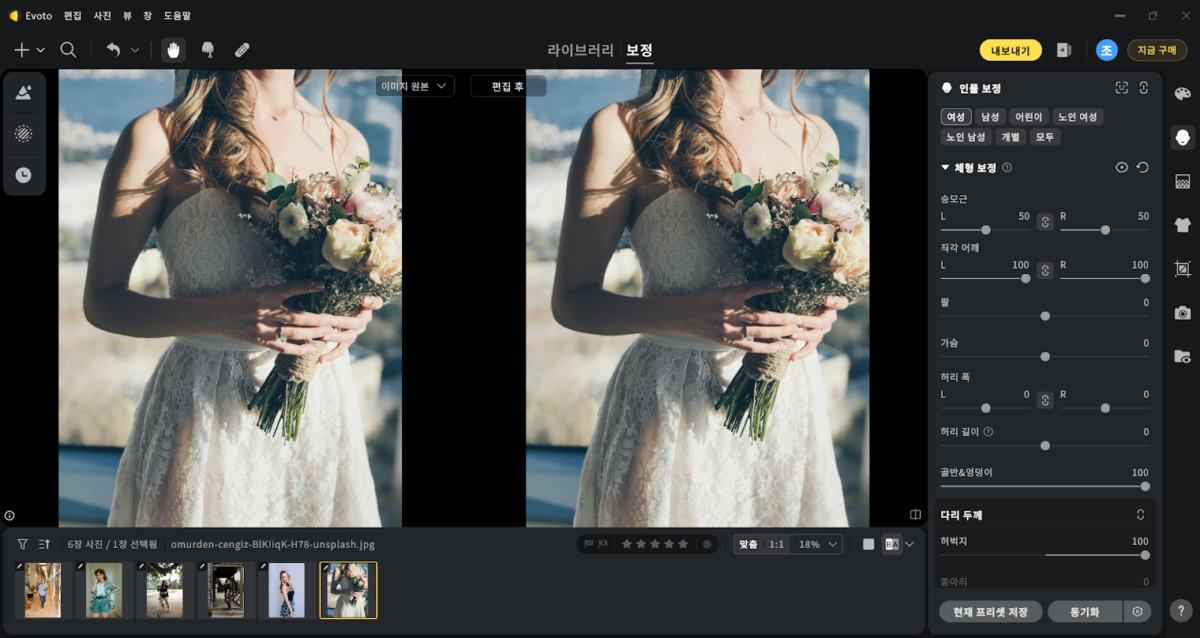This screenshot has width=1200, height=638.
Task: Click the 팔 slider handle
Action: pyautogui.click(x=1045, y=316)
